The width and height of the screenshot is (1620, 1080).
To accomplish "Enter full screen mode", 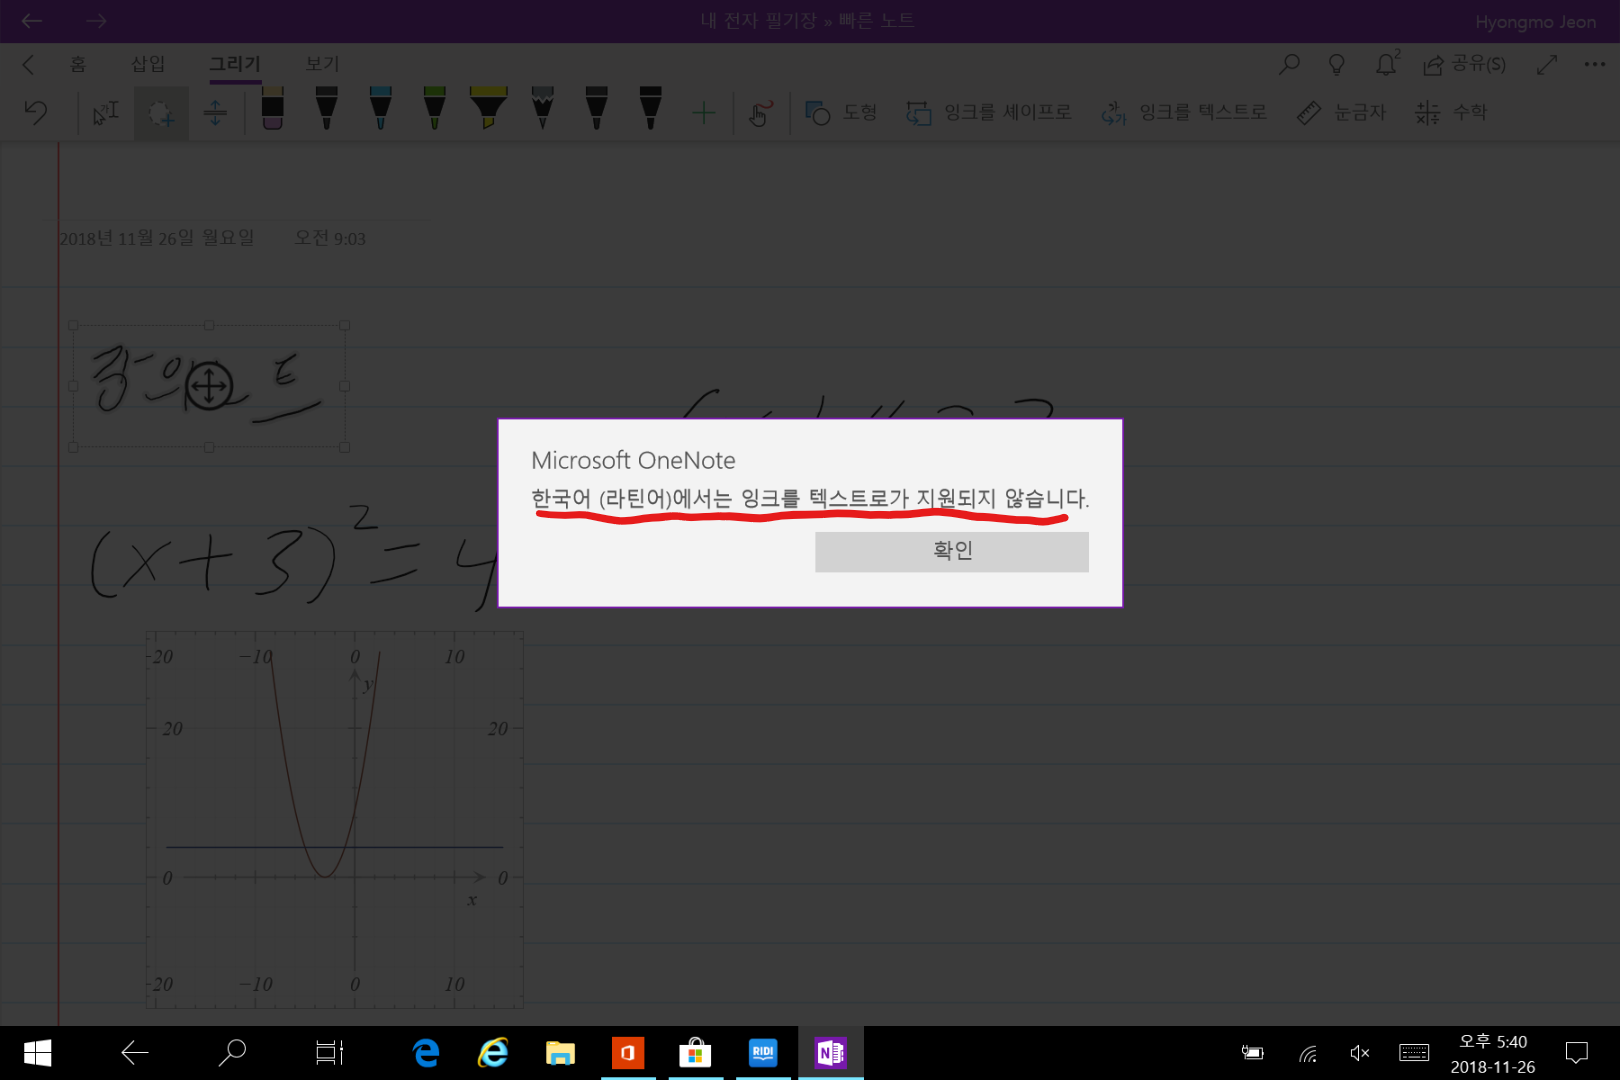I will [x=1547, y=65].
